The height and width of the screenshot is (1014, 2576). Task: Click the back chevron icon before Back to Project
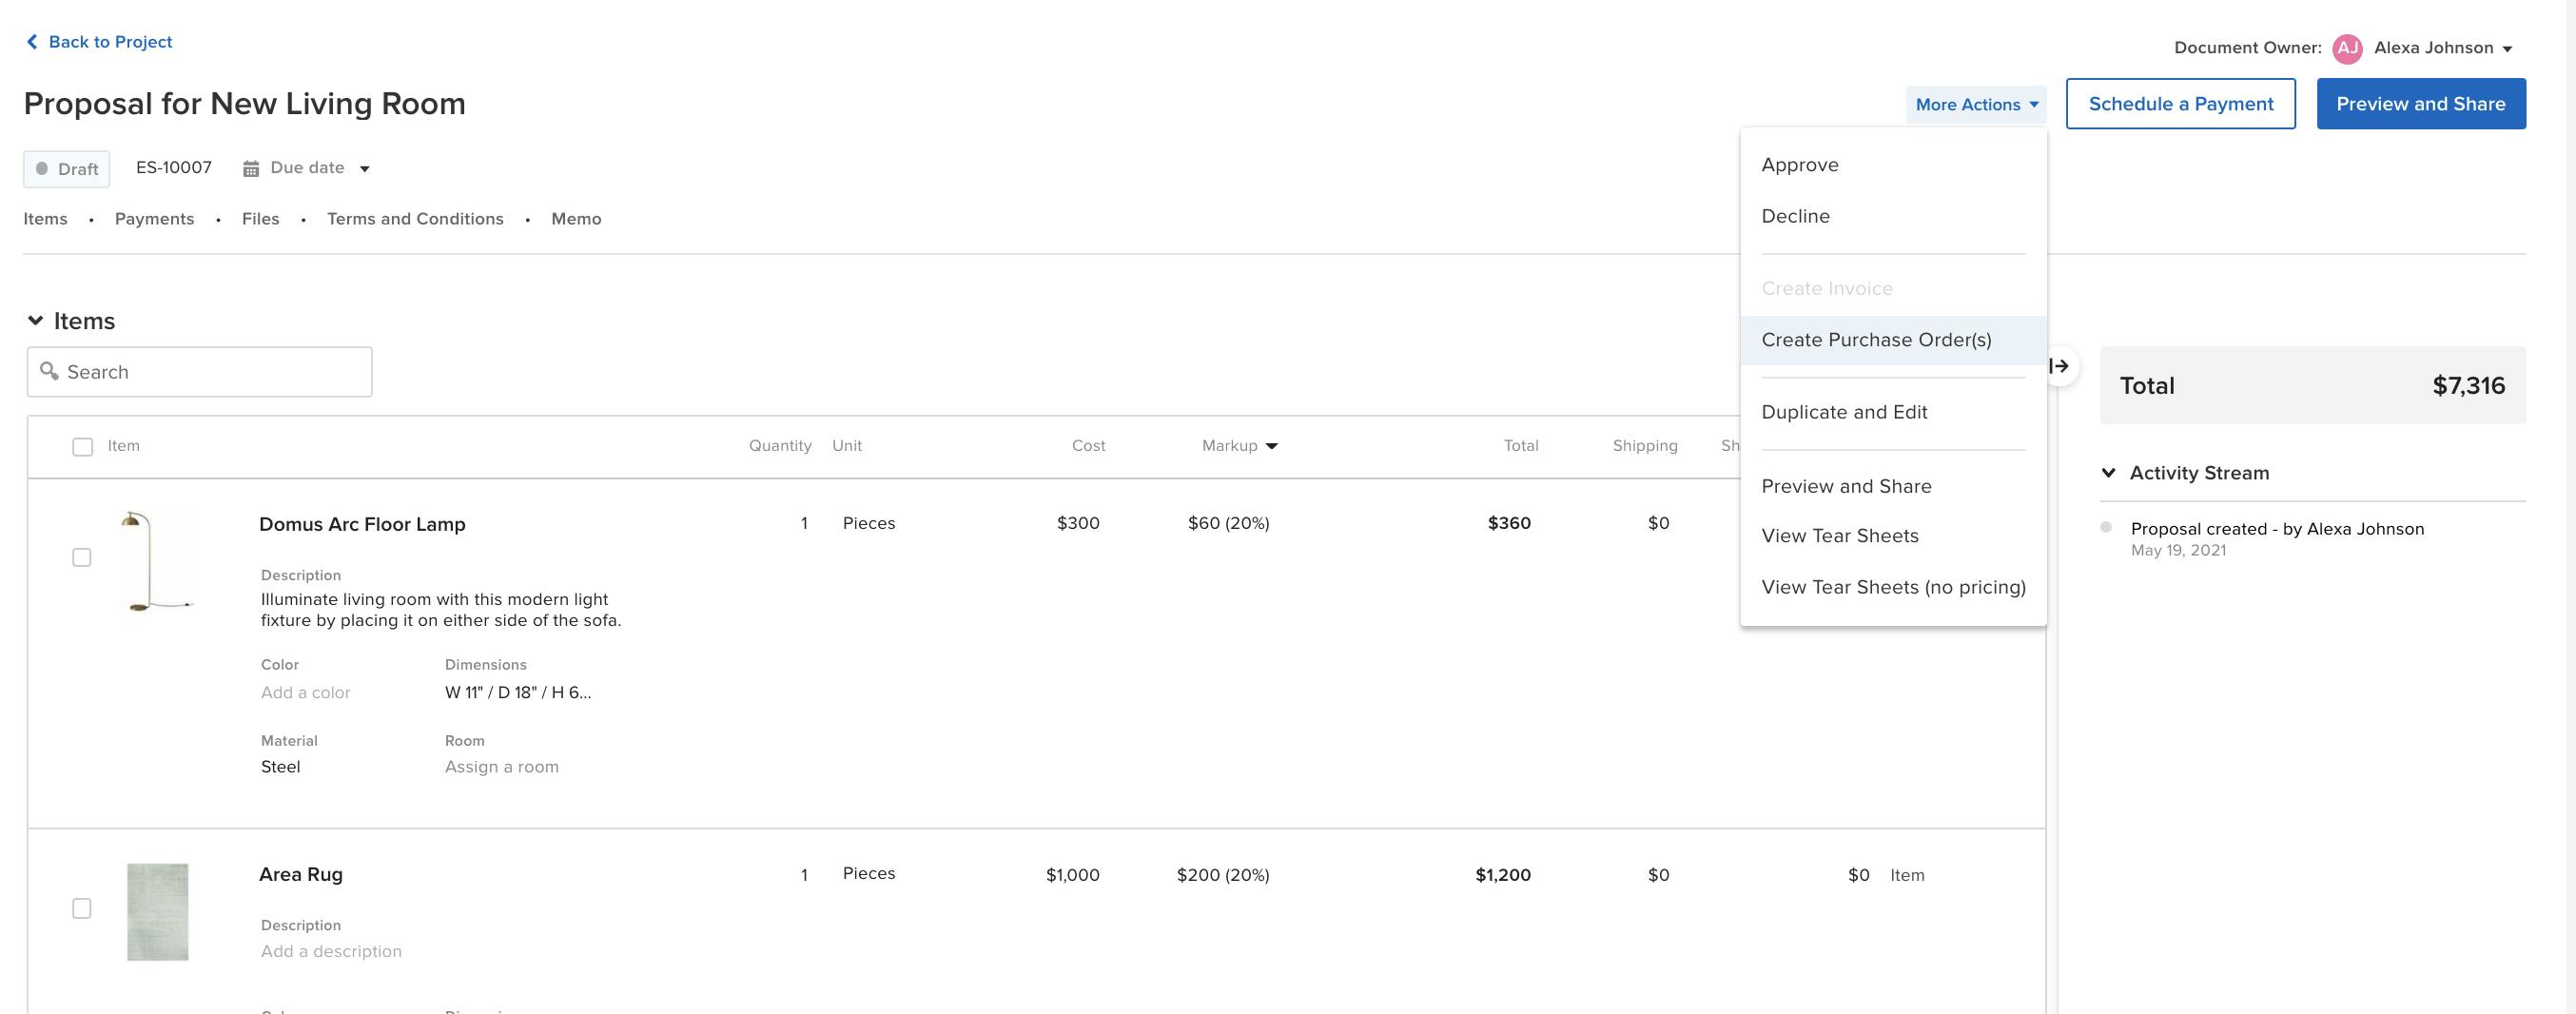[x=31, y=41]
